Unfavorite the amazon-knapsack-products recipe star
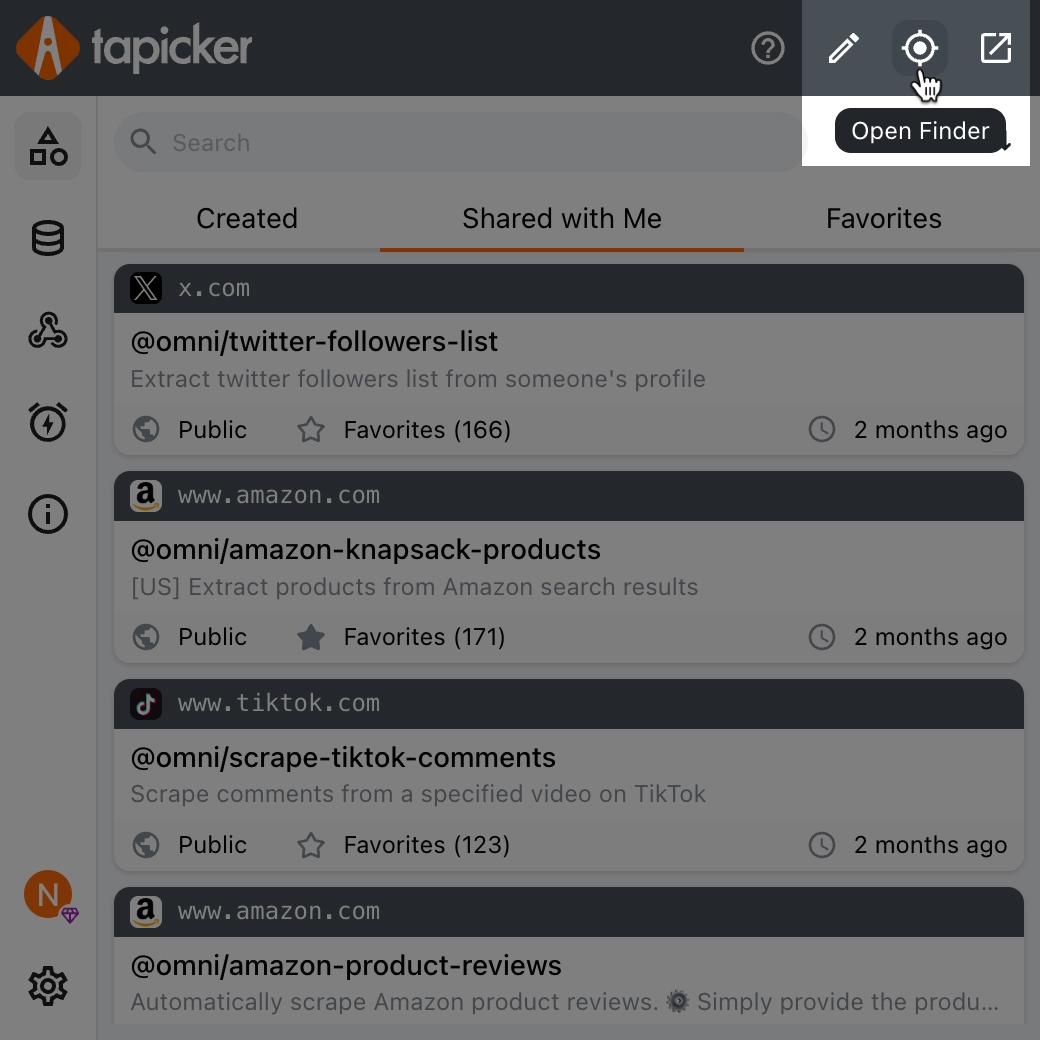This screenshot has height=1040, width=1040. [x=311, y=637]
